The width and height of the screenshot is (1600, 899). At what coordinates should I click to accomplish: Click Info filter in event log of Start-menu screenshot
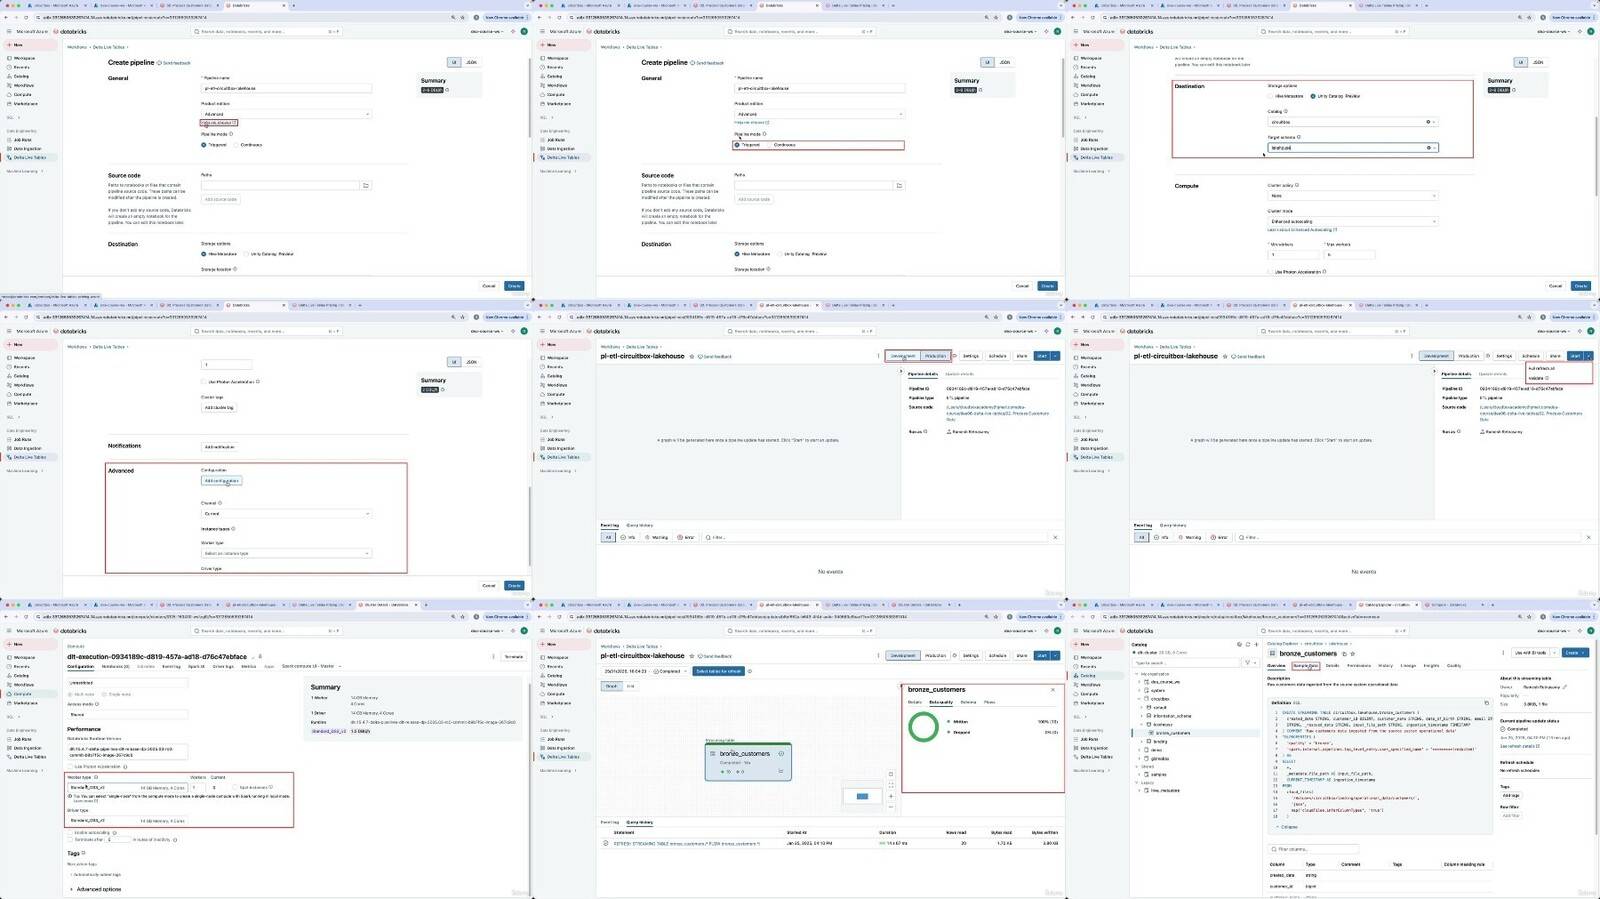[x=1162, y=537]
